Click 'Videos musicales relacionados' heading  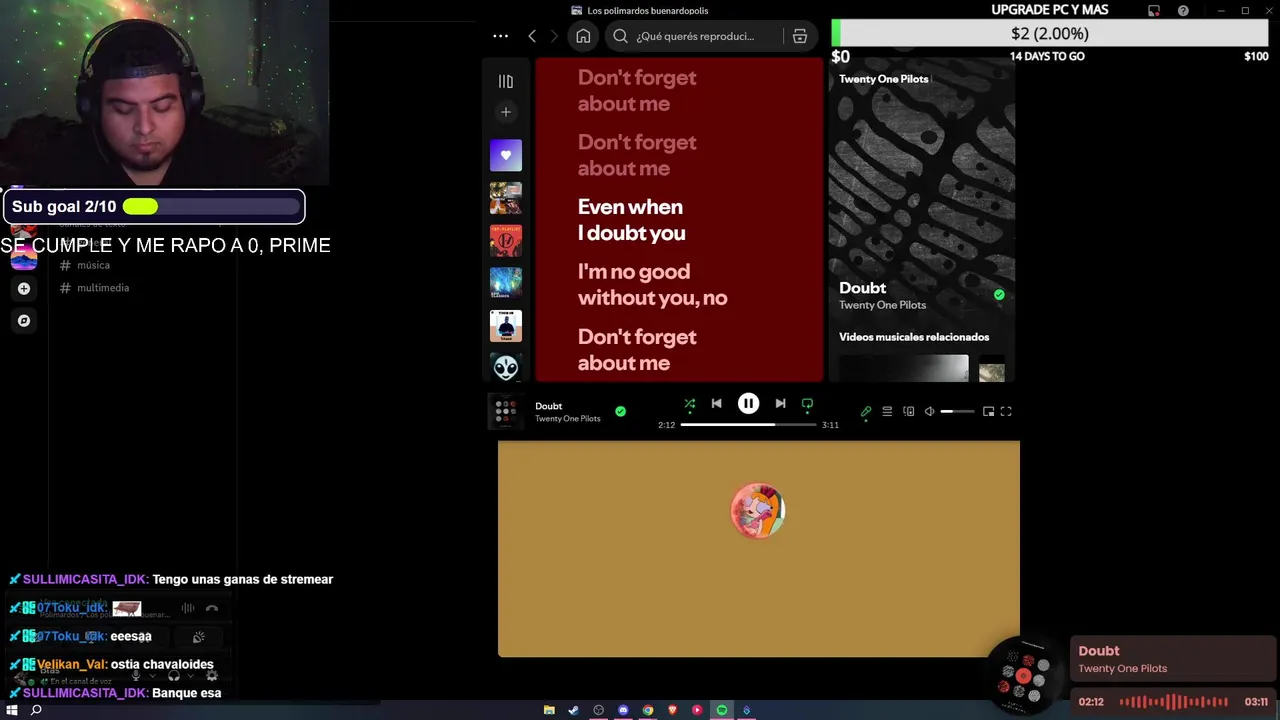[914, 337]
